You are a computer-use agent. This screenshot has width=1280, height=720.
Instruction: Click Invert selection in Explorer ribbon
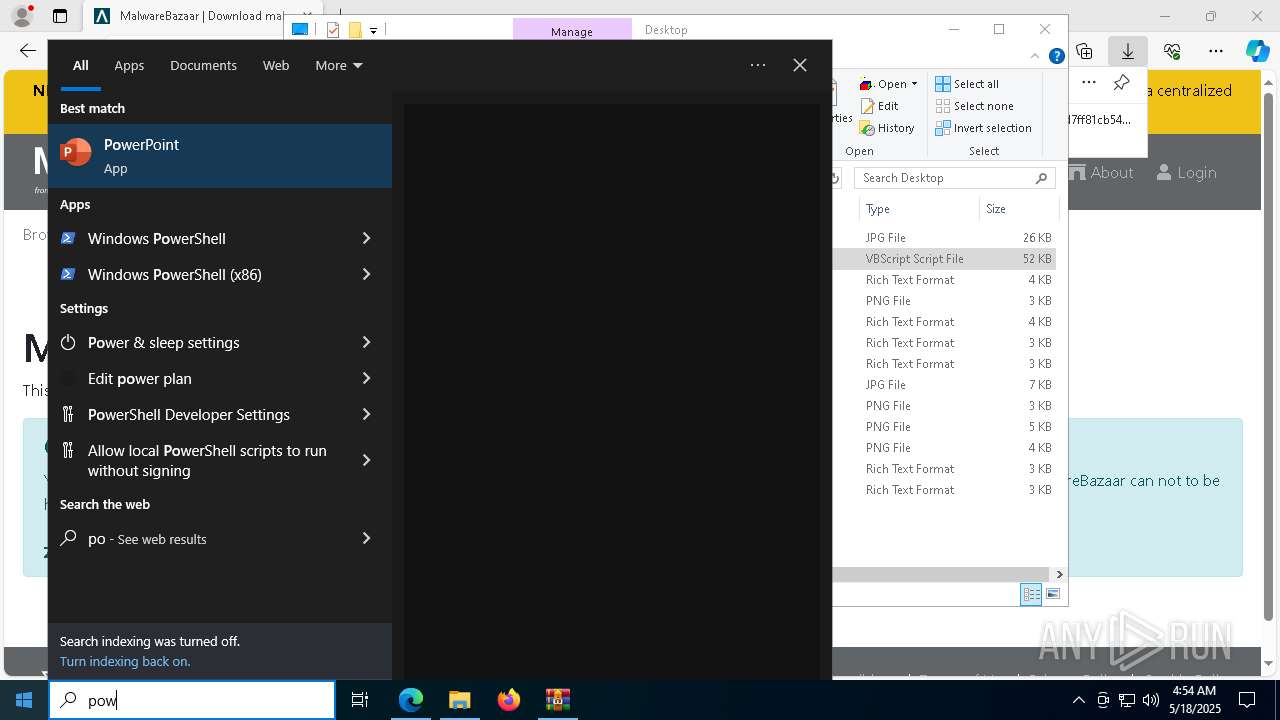984,128
